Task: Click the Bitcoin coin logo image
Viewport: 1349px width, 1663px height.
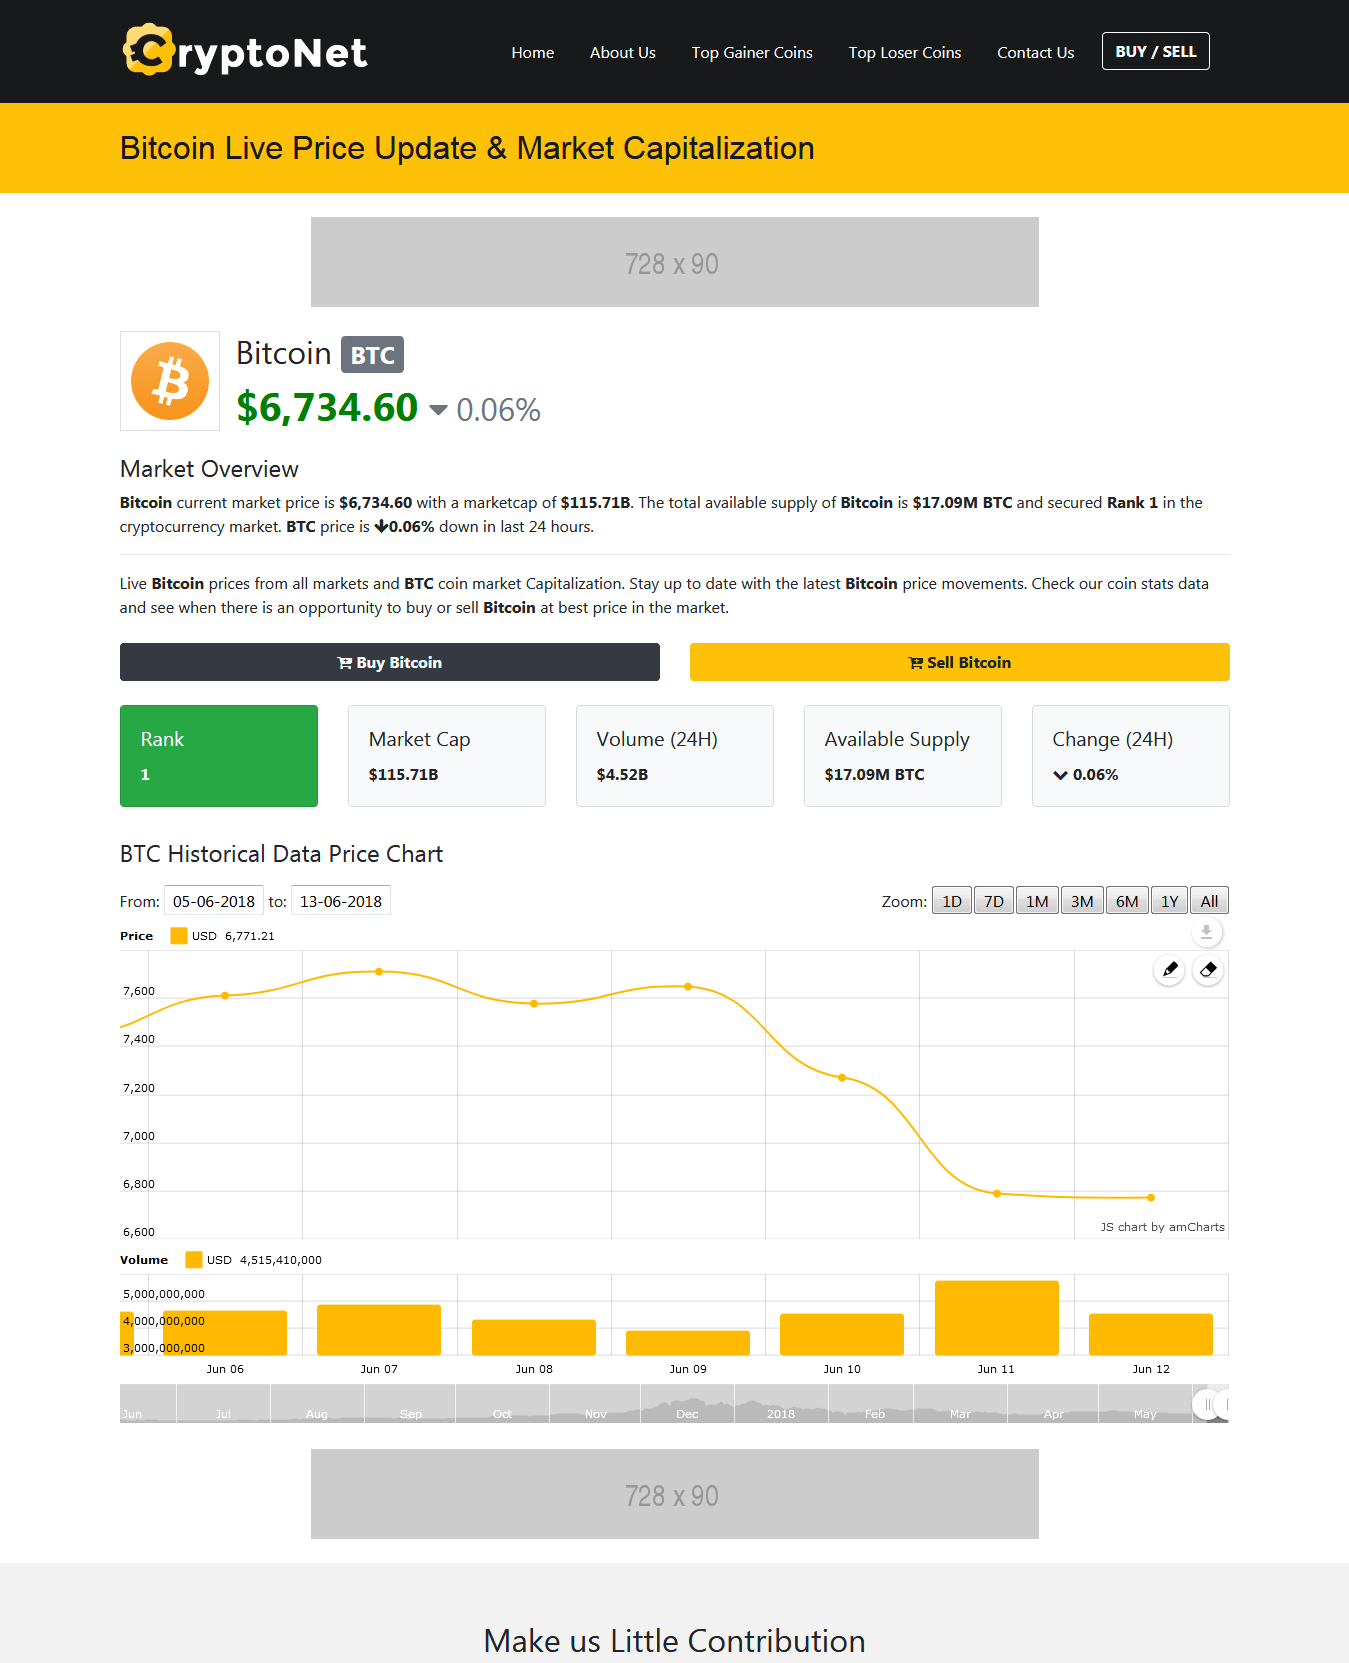Action: (x=170, y=381)
